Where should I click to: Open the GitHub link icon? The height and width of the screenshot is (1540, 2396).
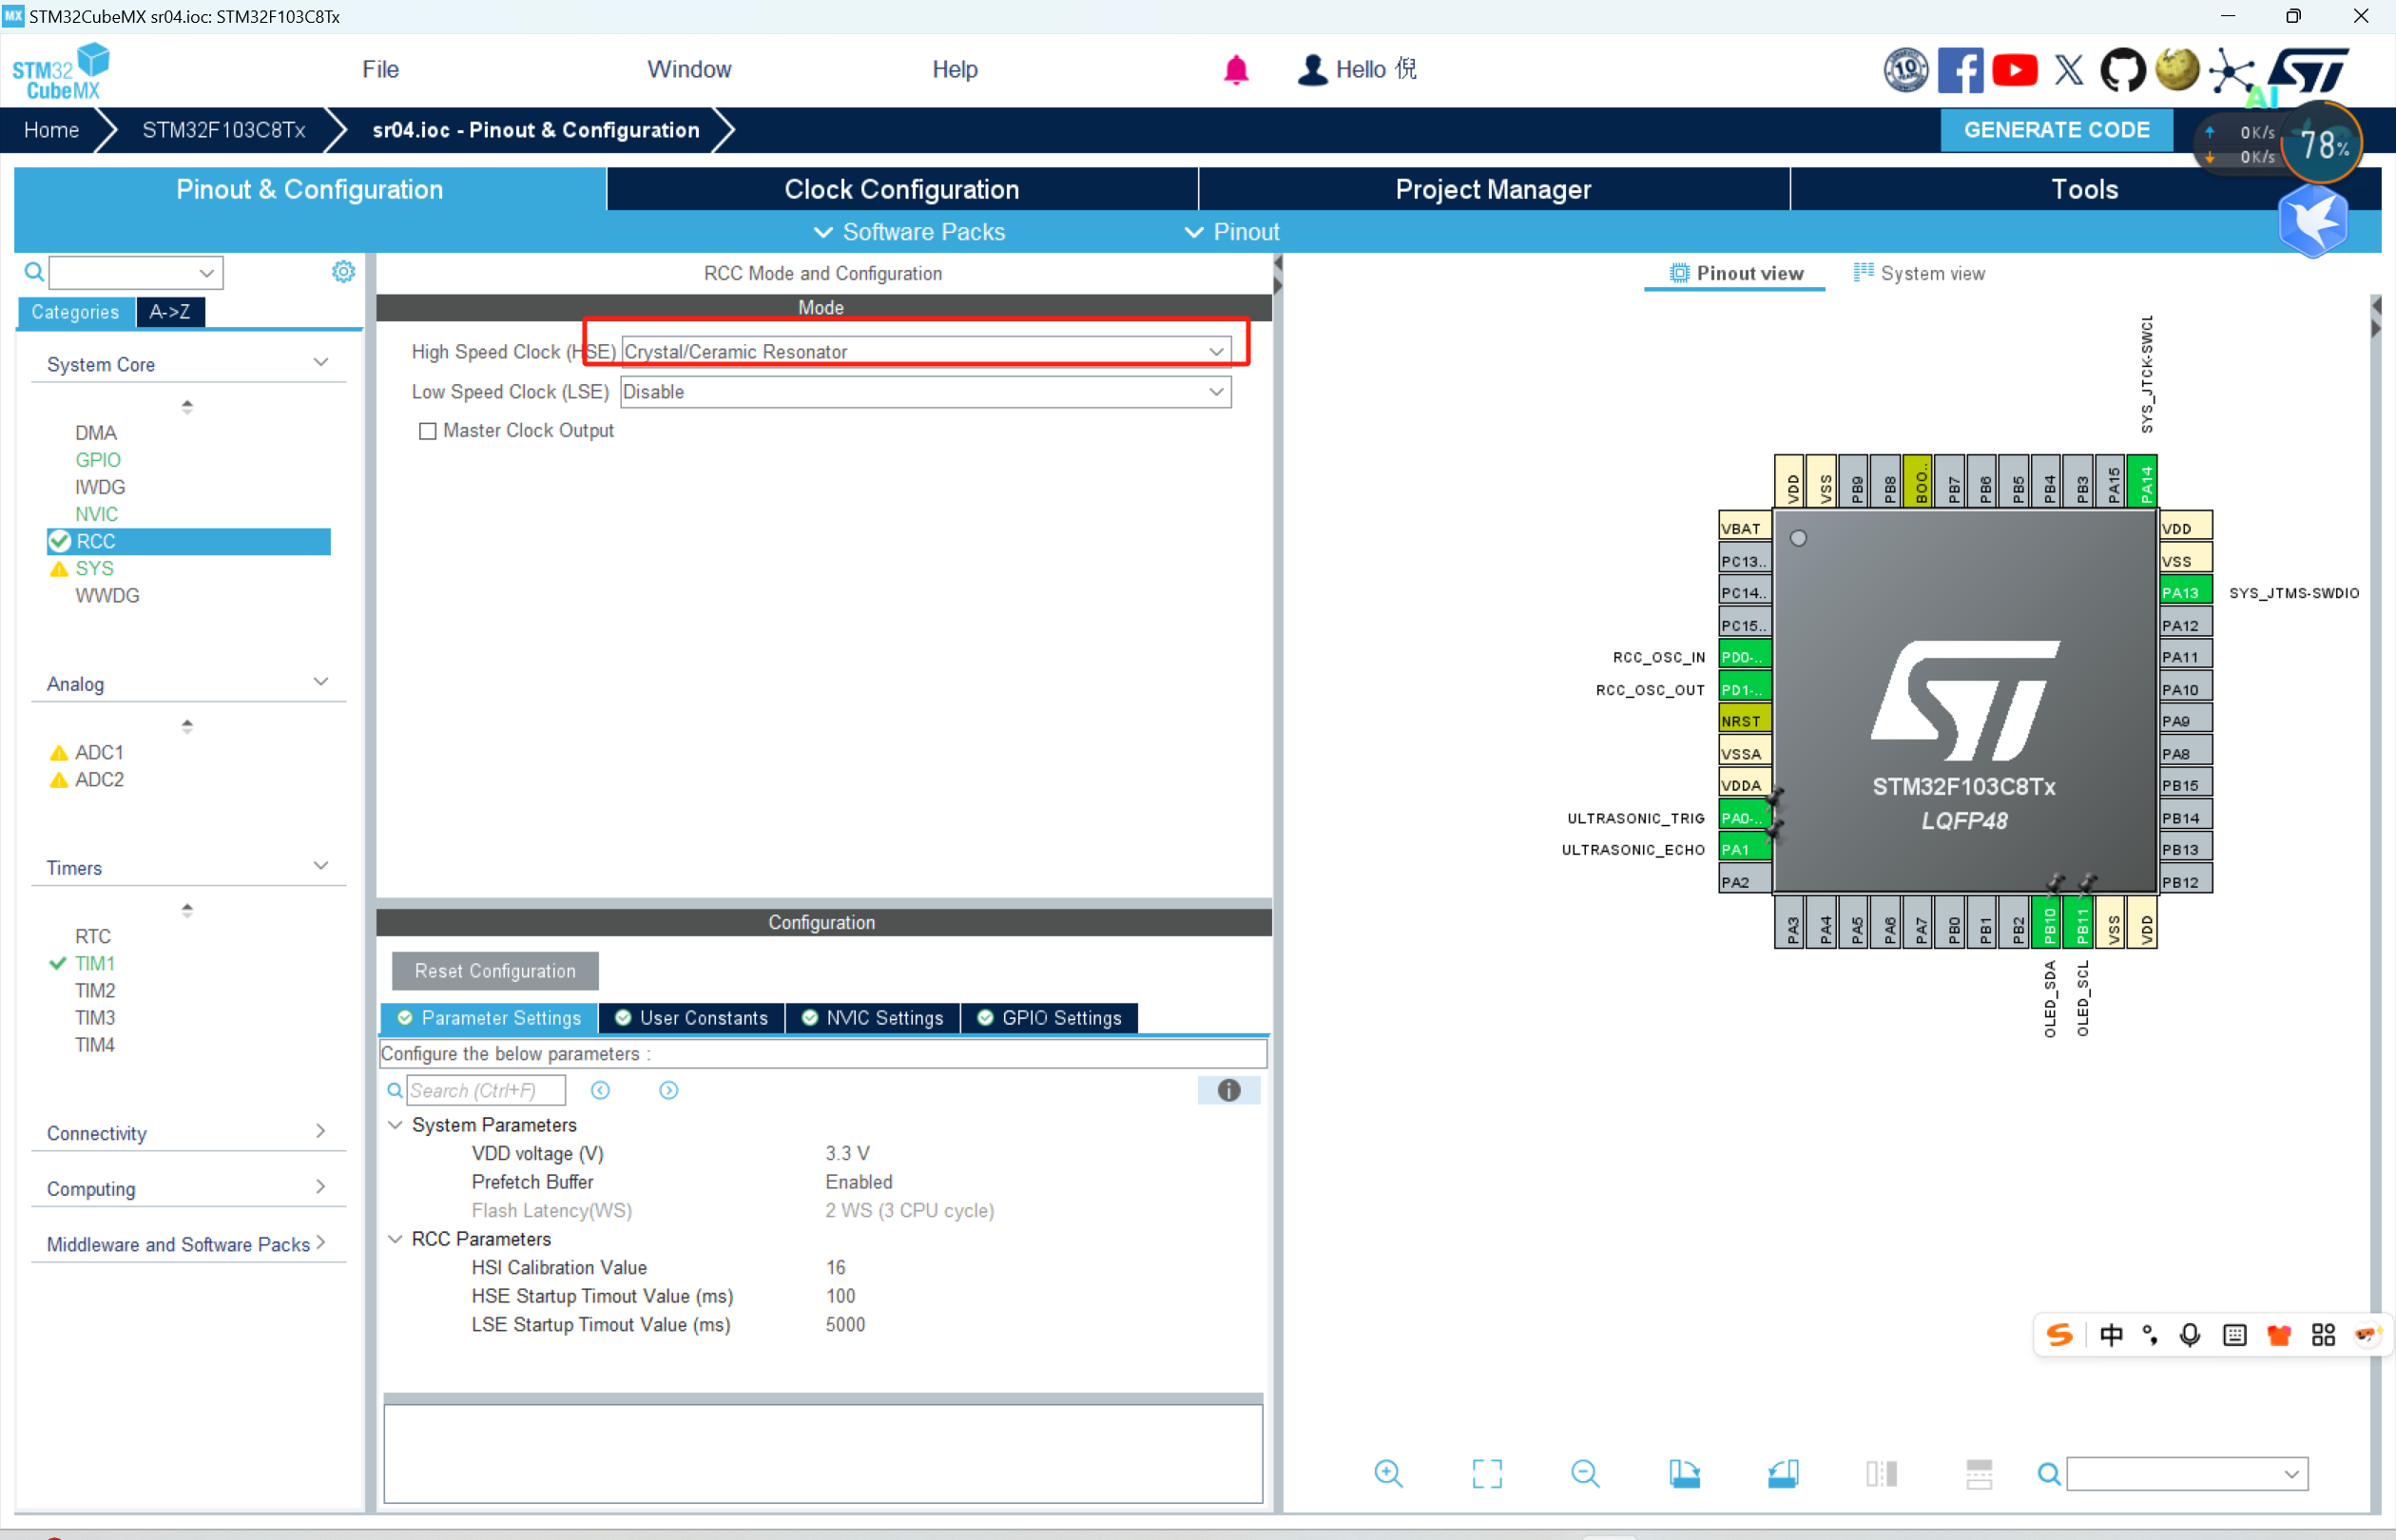(2122, 70)
